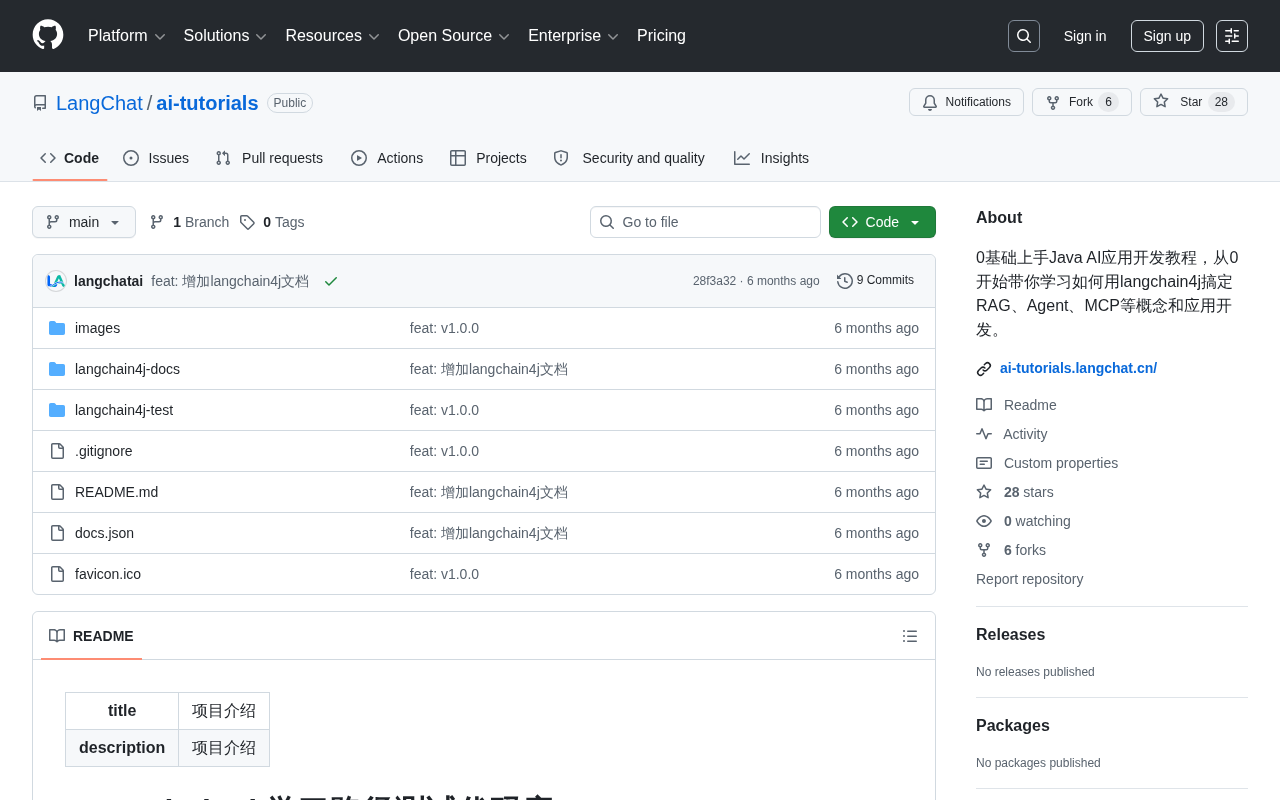
Task: Expand the Platform menu
Action: 127,36
